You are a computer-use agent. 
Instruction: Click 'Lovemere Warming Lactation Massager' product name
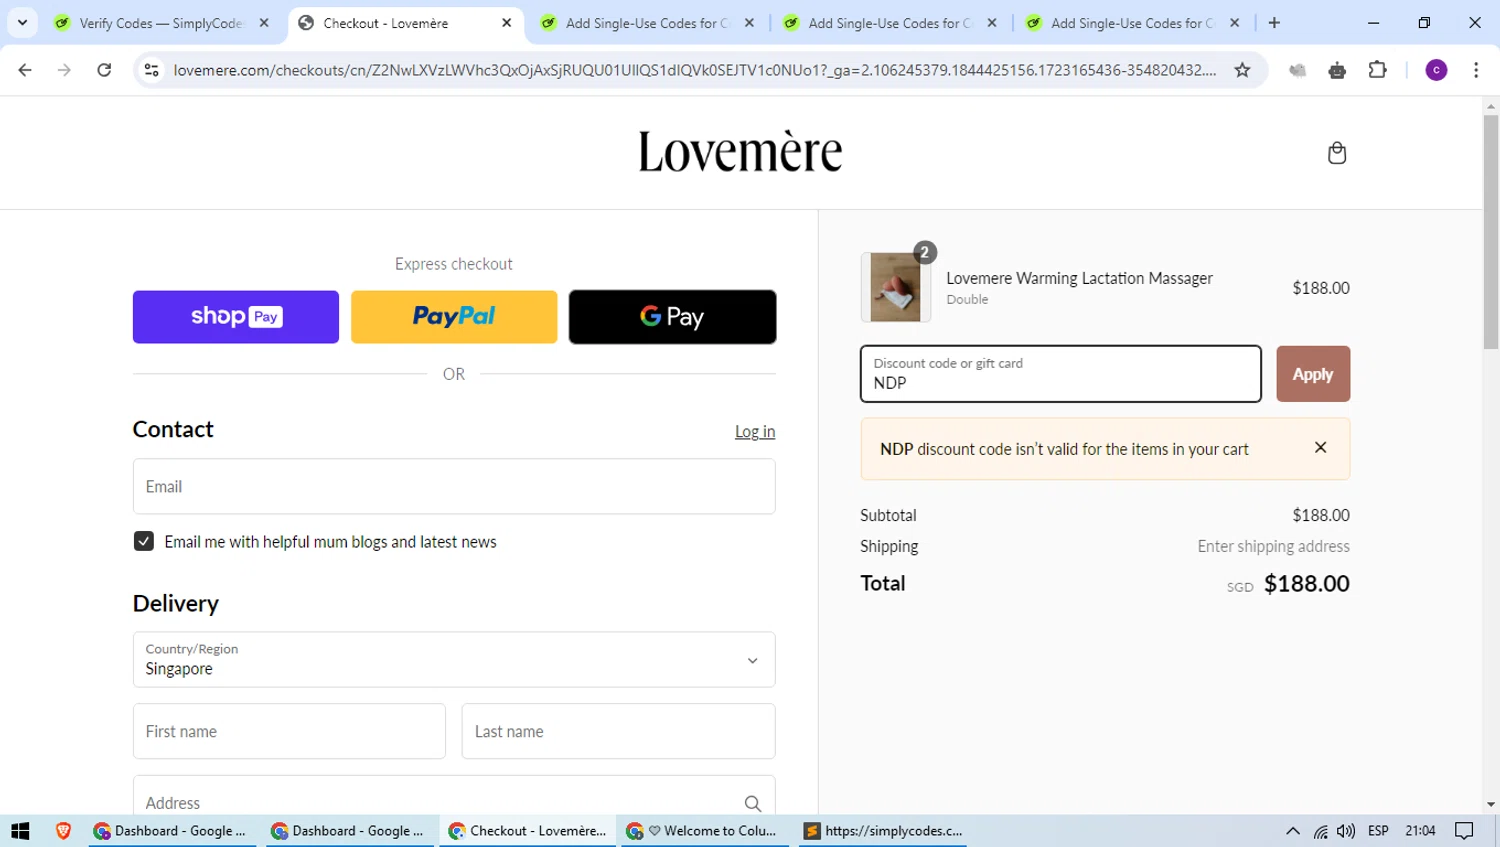(x=1079, y=278)
